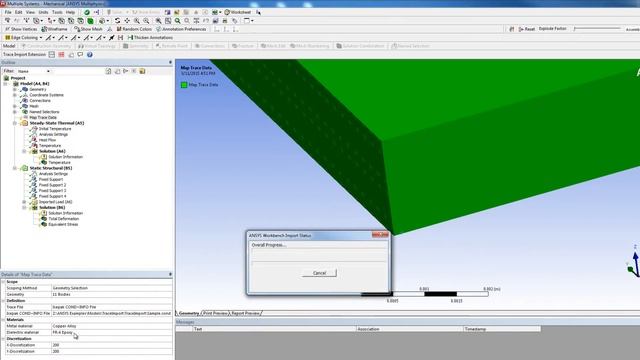Click the Explode Factor slider
This screenshot has width=640, height=360.
tap(597, 29)
